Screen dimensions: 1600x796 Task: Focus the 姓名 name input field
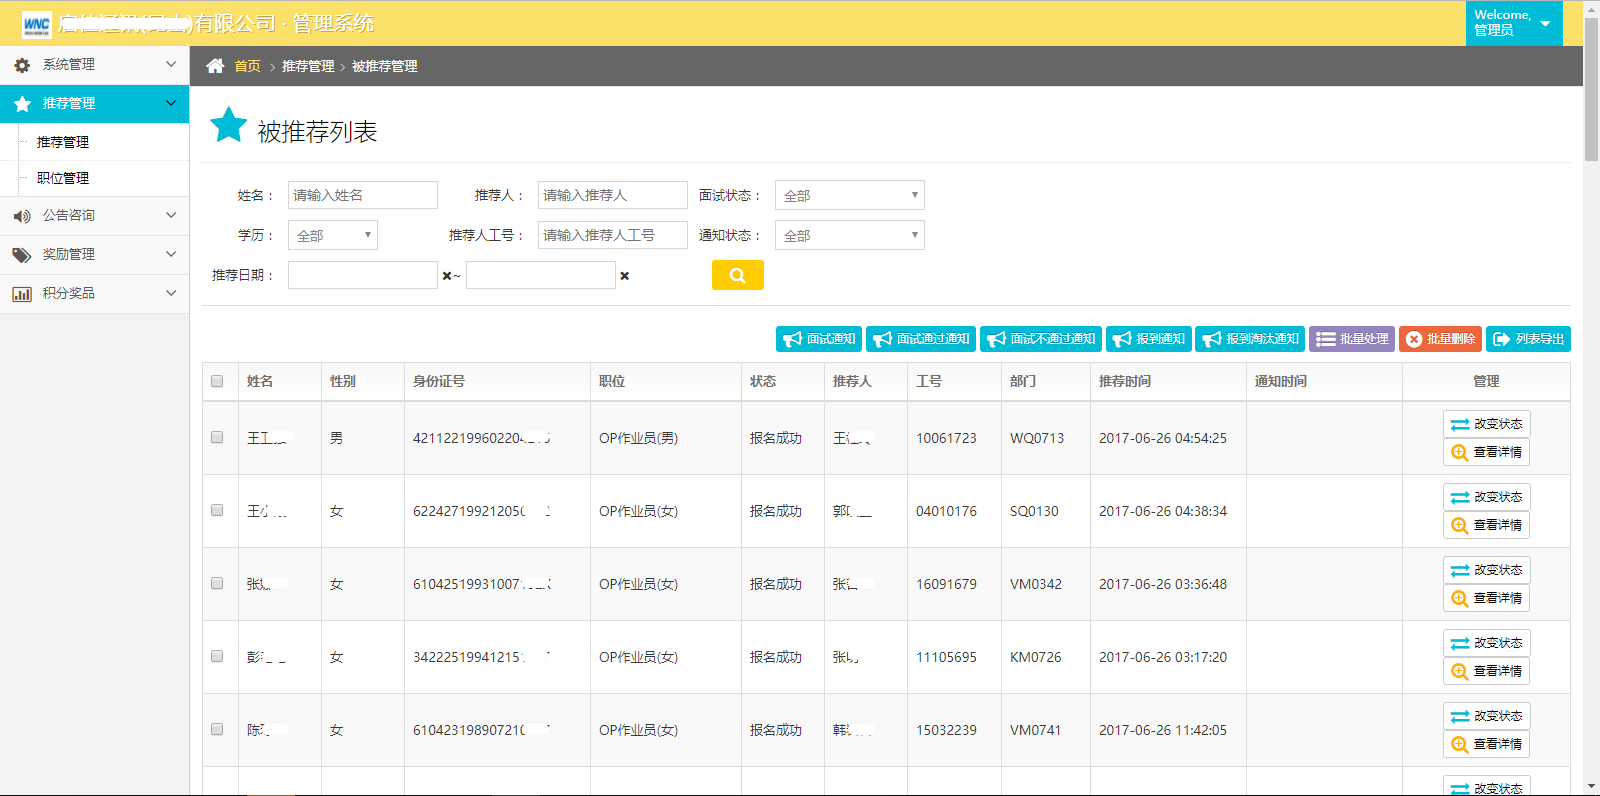point(362,195)
